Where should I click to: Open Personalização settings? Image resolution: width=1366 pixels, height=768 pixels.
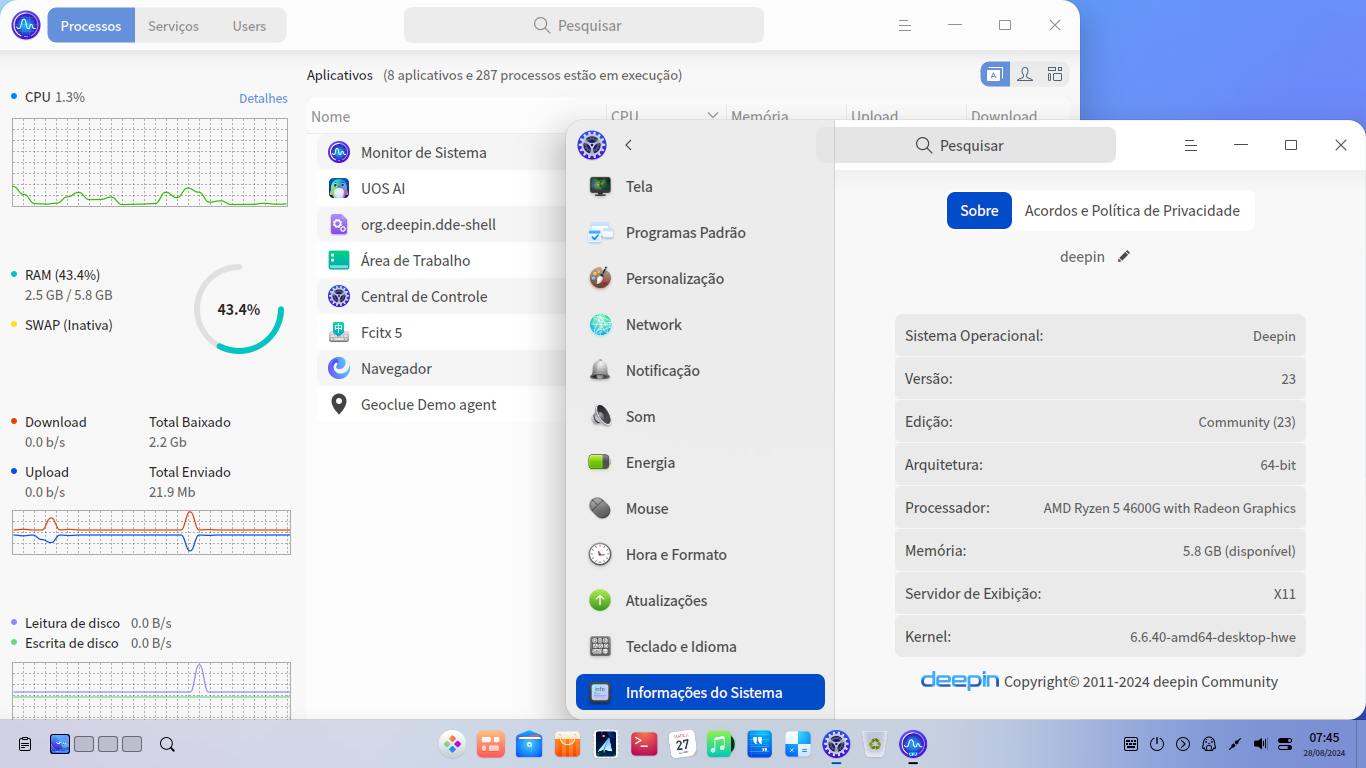click(700, 279)
